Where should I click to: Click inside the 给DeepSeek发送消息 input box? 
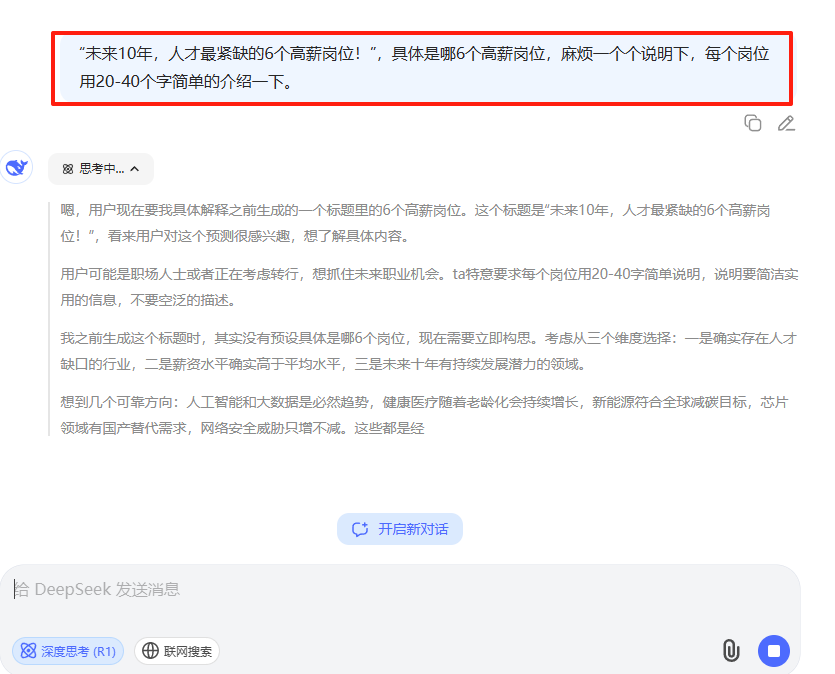coord(300,589)
